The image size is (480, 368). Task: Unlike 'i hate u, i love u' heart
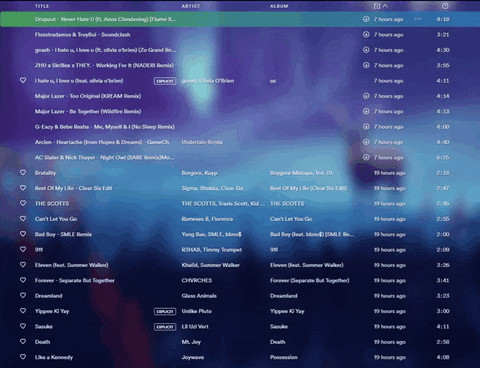[x=23, y=80]
